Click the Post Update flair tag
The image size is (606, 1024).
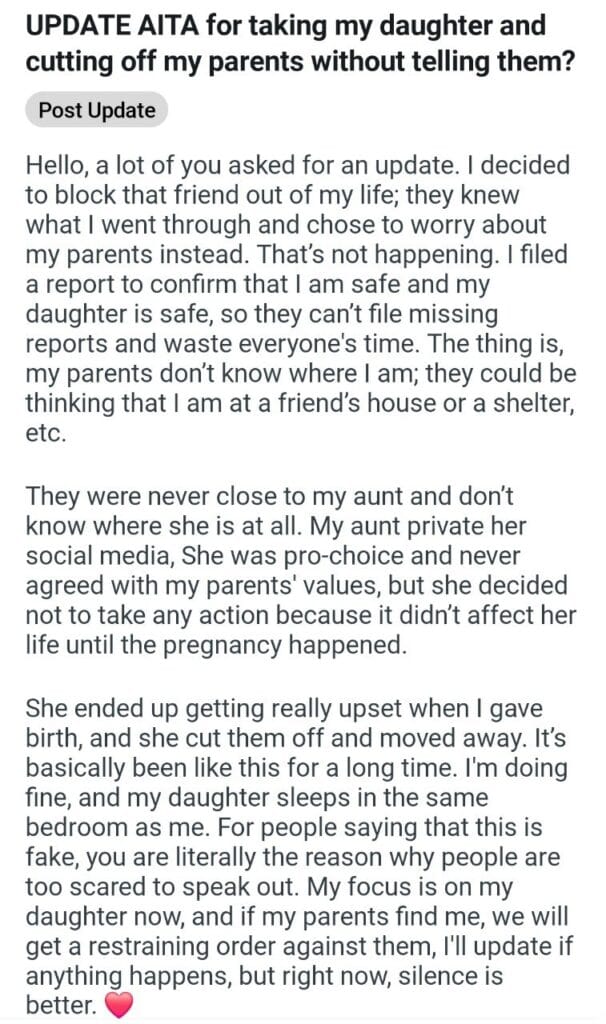pos(97,111)
